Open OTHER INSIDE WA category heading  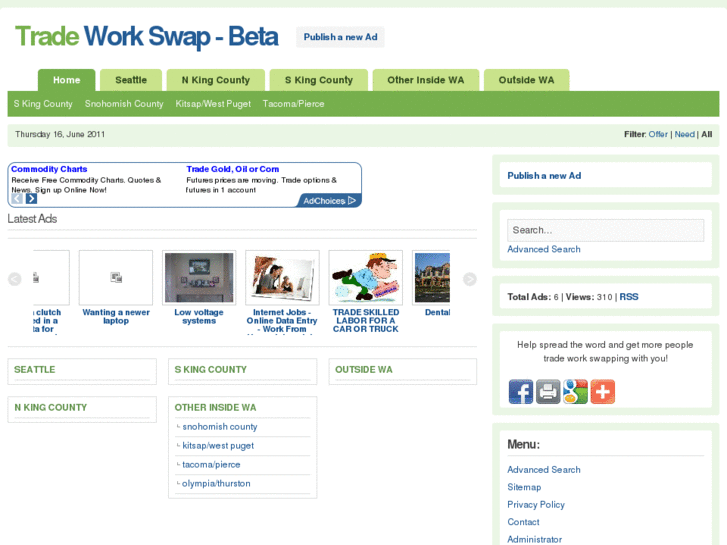[x=215, y=407]
